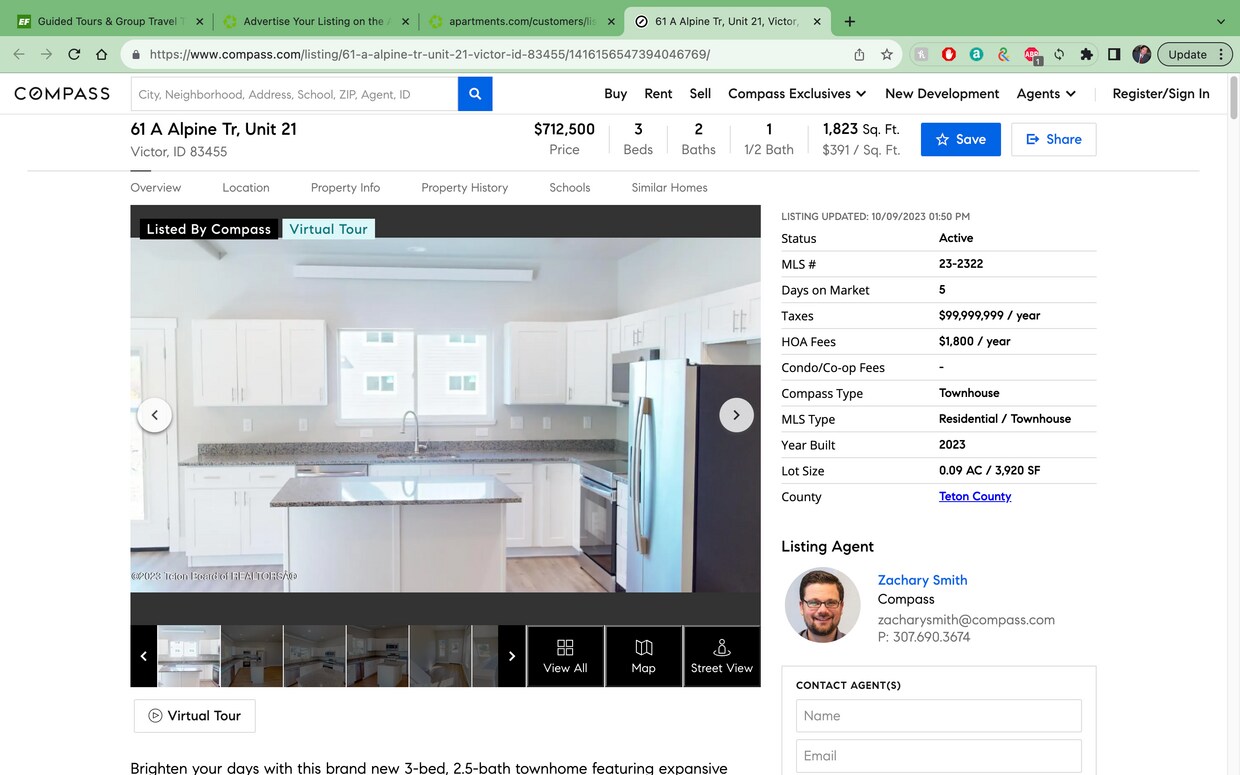The height and width of the screenshot is (775, 1240).
Task: Open the AdBlock extension icon
Action: (948, 54)
